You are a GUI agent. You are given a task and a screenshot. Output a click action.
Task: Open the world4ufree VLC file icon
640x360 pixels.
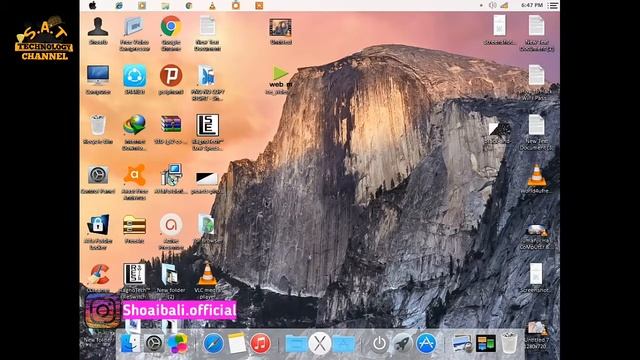[536, 176]
